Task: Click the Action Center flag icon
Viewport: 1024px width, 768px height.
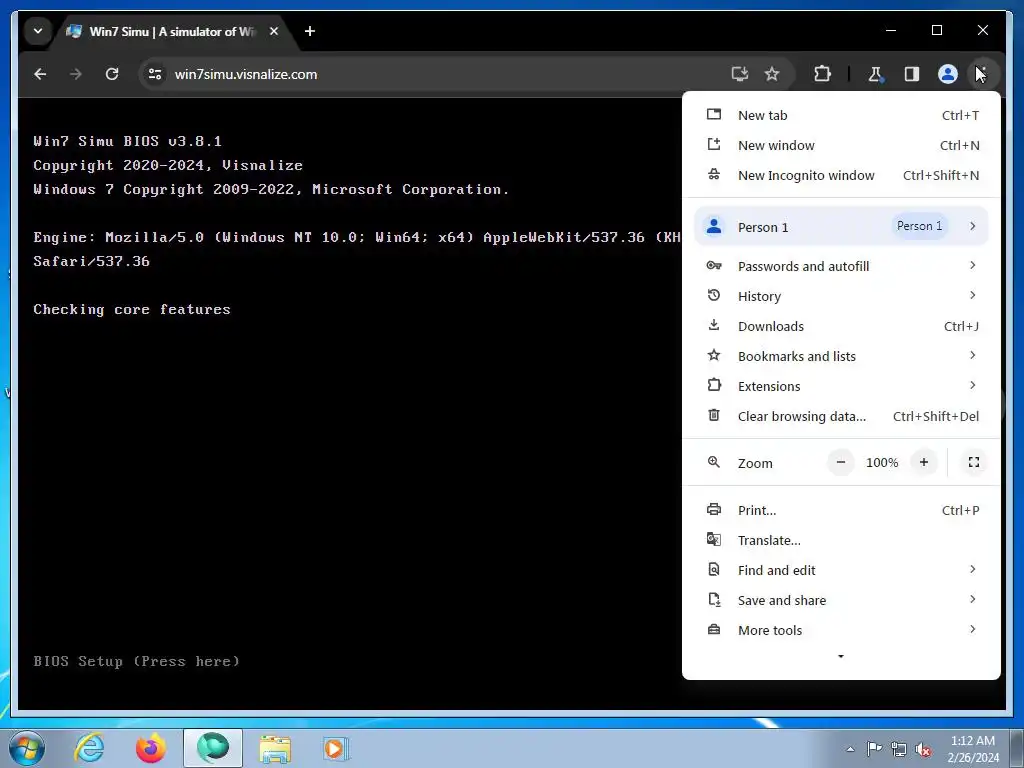Action: pos(874,748)
